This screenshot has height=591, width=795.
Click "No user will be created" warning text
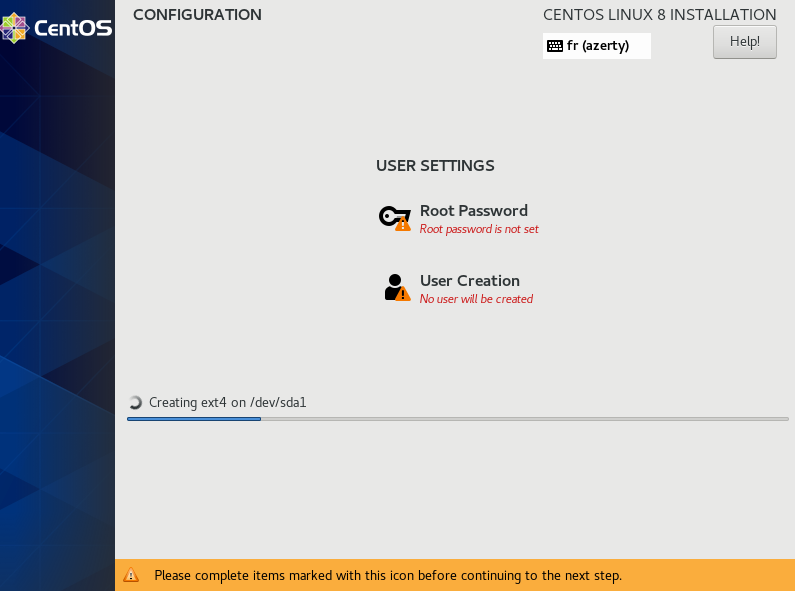coord(476,299)
